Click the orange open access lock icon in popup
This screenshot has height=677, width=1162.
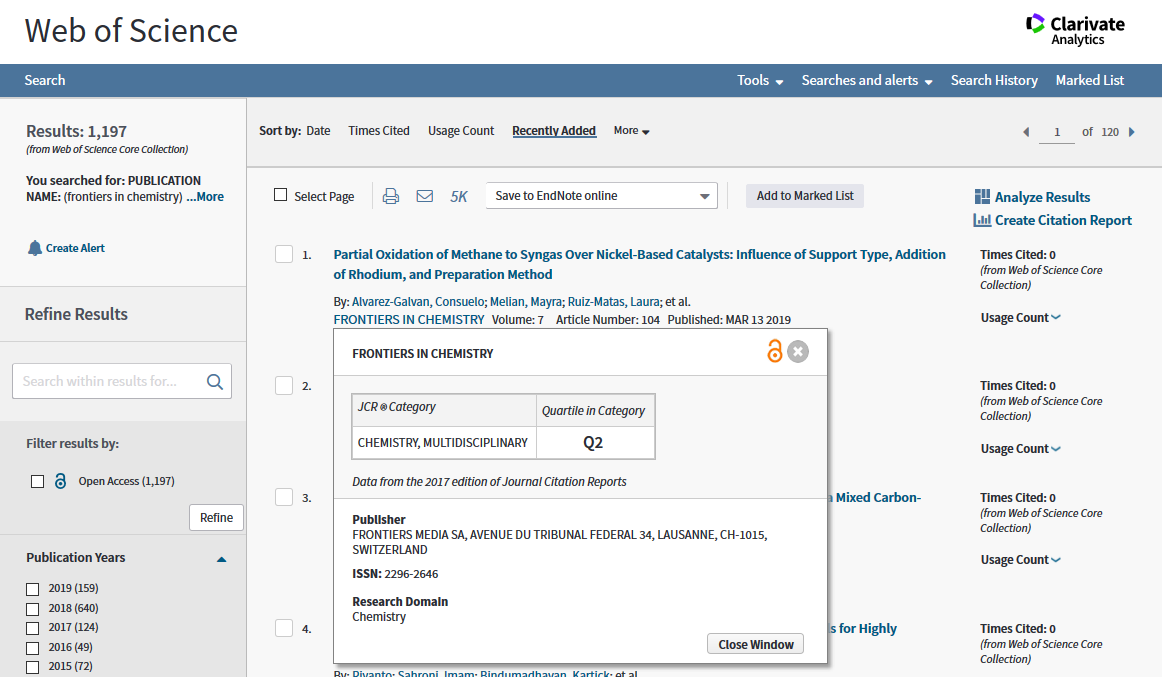(x=774, y=351)
